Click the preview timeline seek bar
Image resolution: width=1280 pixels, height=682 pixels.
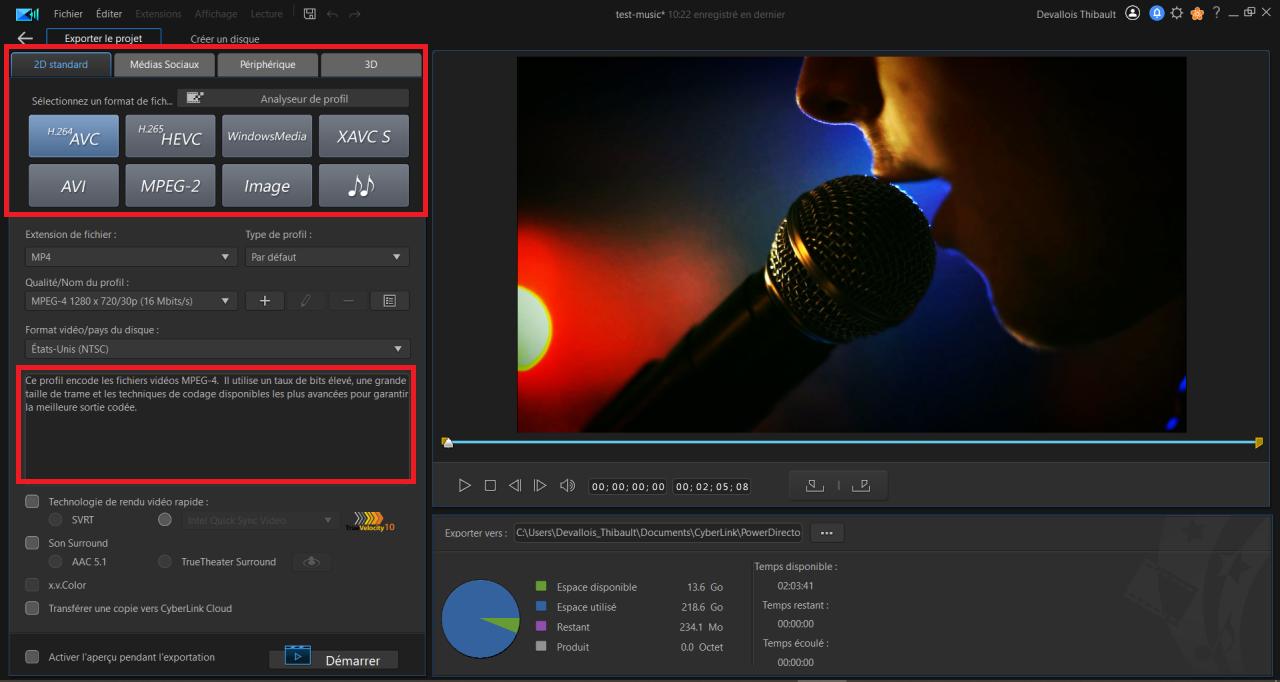point(852,442)
